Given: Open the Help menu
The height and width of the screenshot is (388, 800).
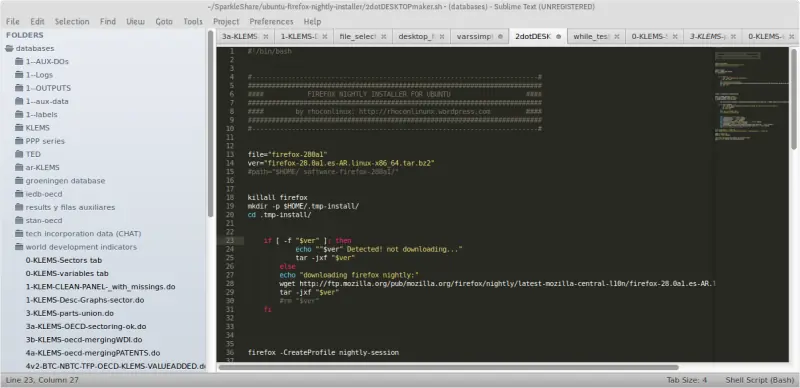Looking at the screenshot, I should 312,21.
